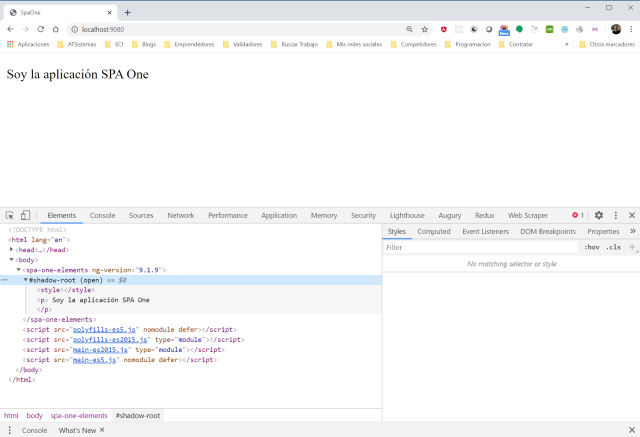Viewport: 640px width, 437px height.
Task: Collapse the #shadow-root node
Action: [x=25, y=280]
